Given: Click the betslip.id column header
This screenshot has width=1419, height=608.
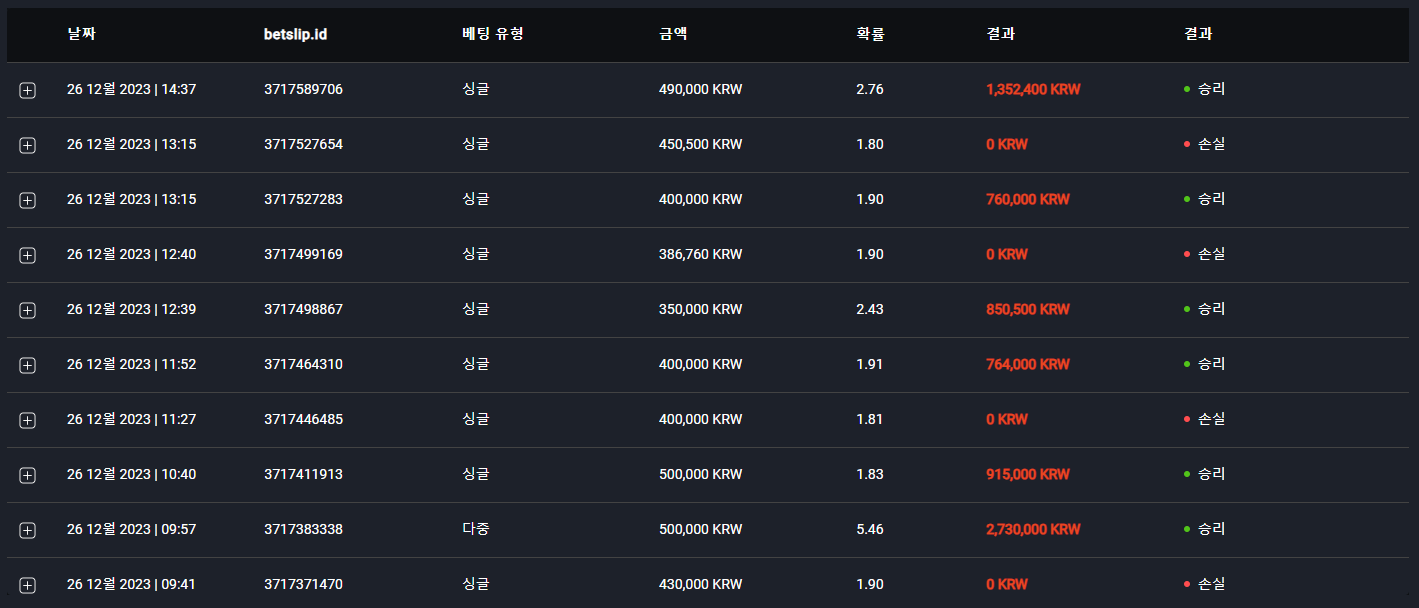Looking at the screenshot, I should point(296,34).
